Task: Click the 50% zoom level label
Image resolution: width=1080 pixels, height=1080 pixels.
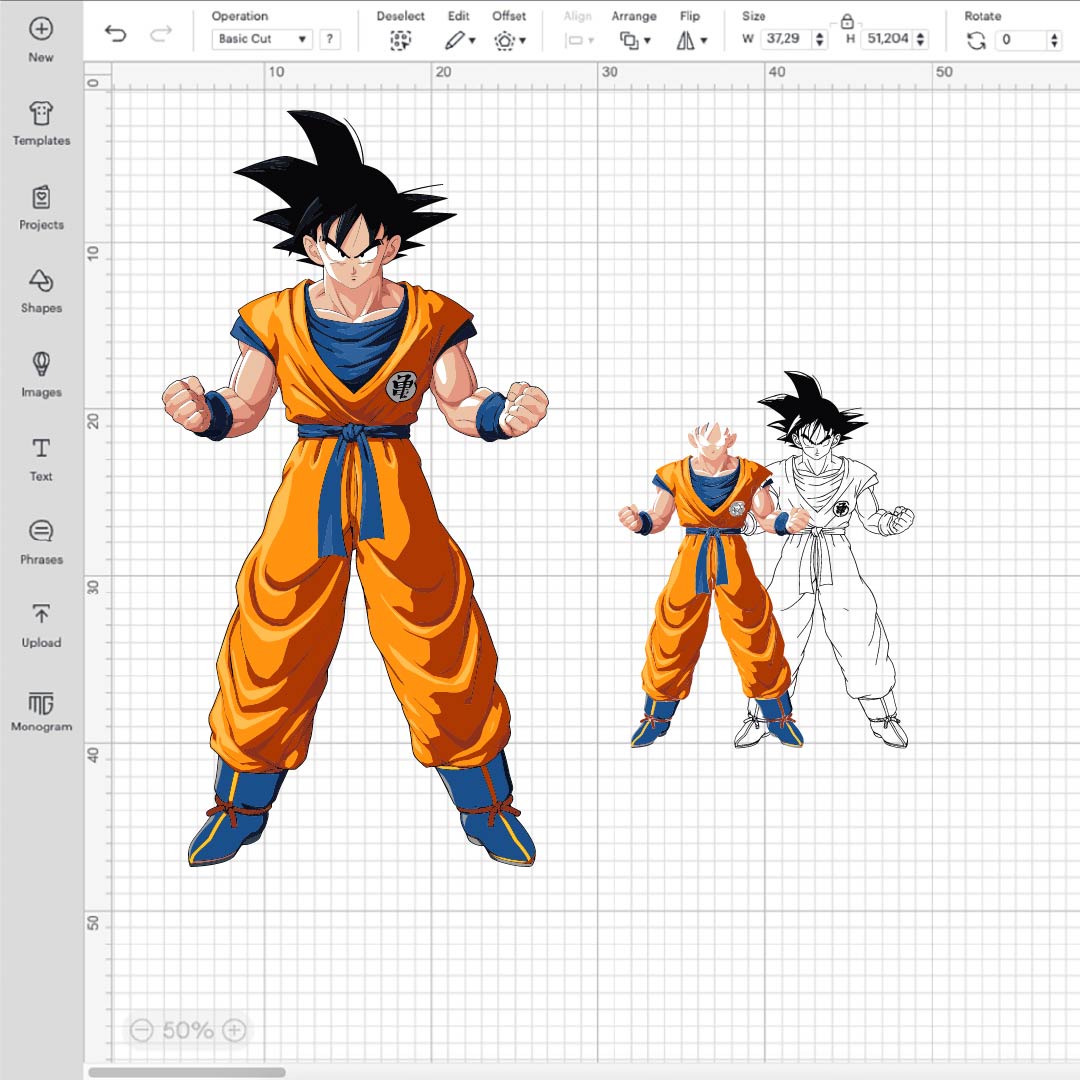Action: coord(188,1030)
